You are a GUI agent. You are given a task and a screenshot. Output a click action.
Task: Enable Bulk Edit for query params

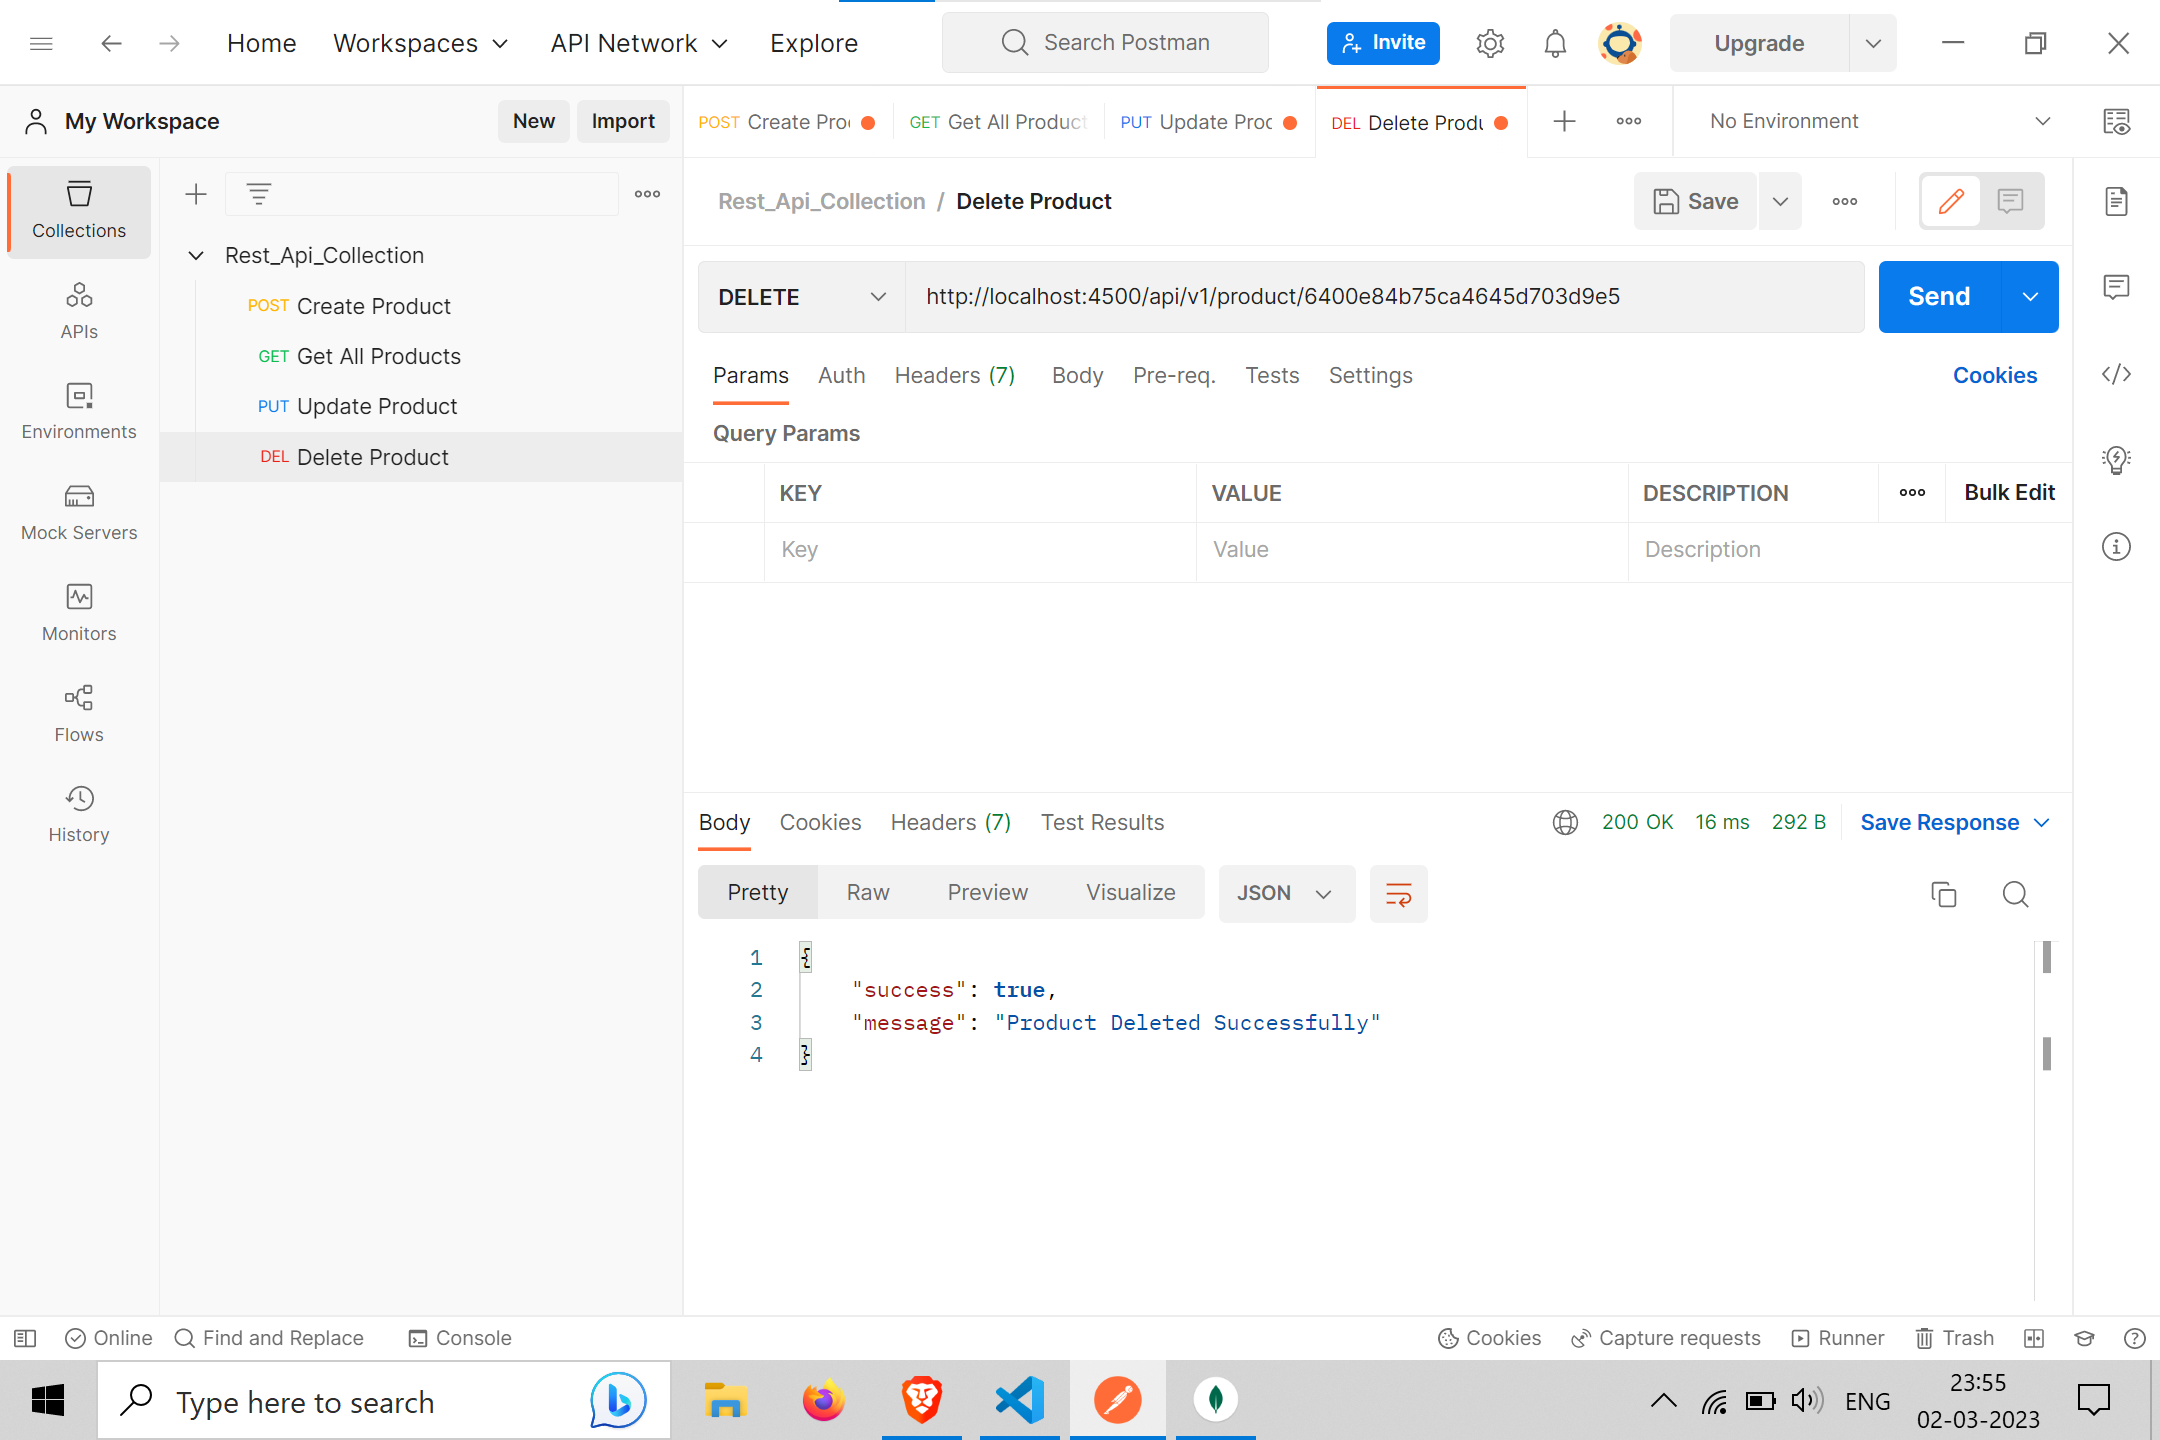[x=2009, y=492]
